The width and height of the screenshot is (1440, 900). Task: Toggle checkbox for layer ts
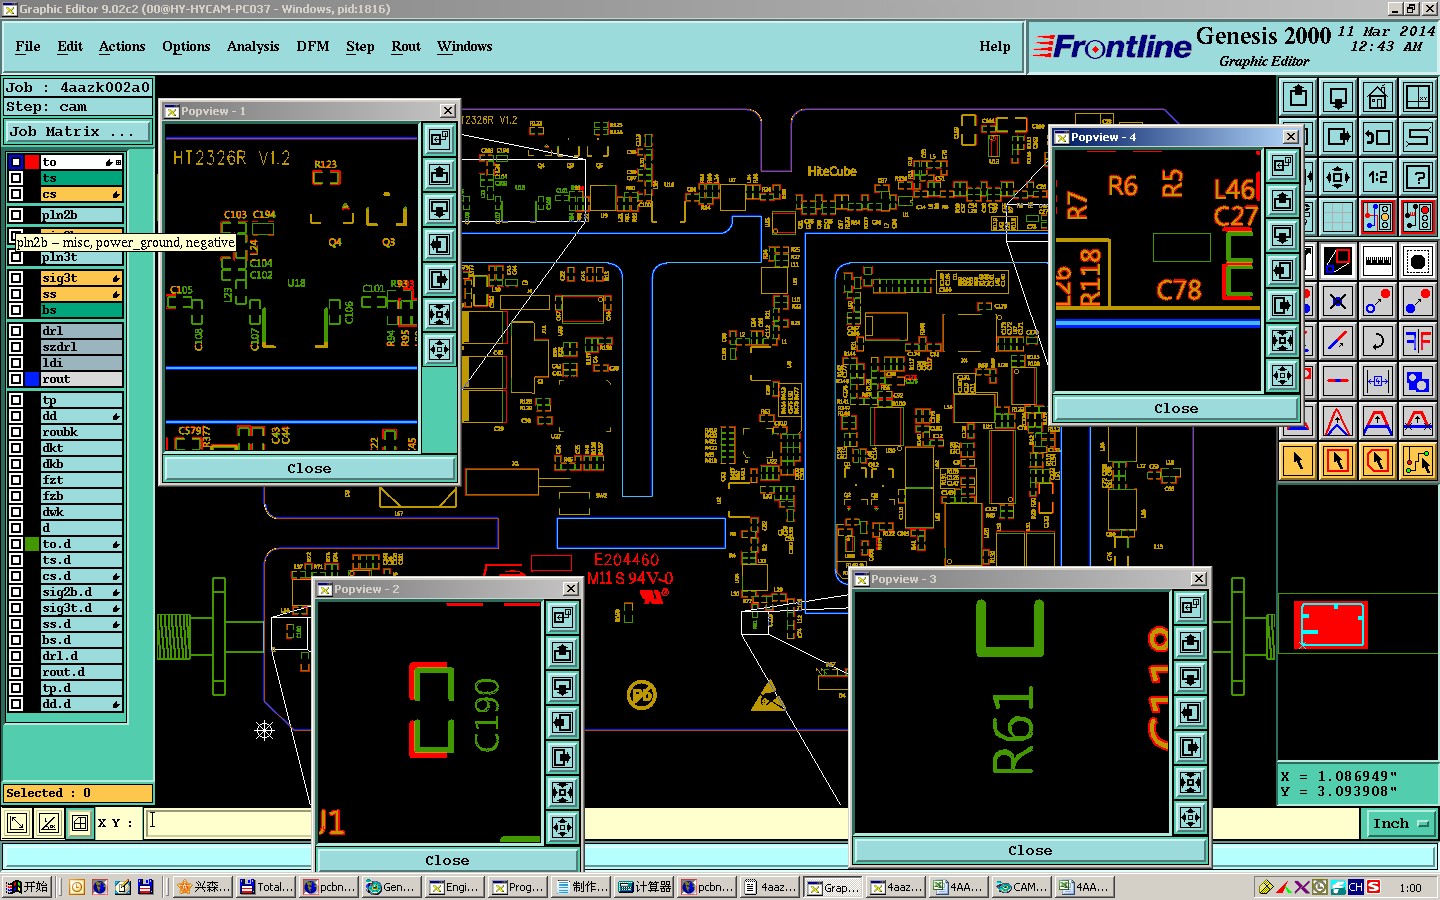click(x=16, y=178)
